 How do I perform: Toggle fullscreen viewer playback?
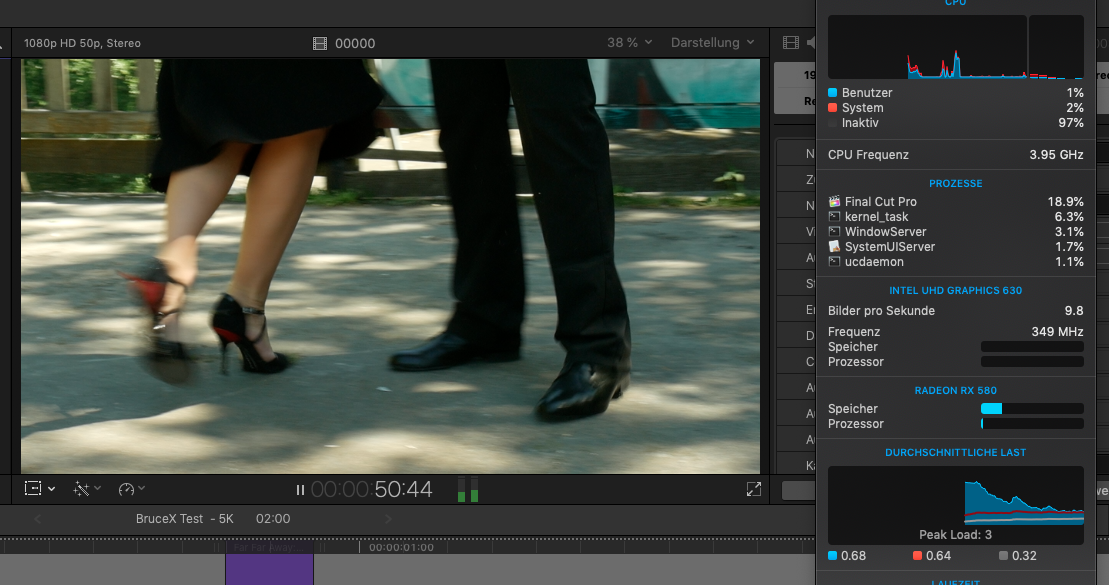coord(753,489)
